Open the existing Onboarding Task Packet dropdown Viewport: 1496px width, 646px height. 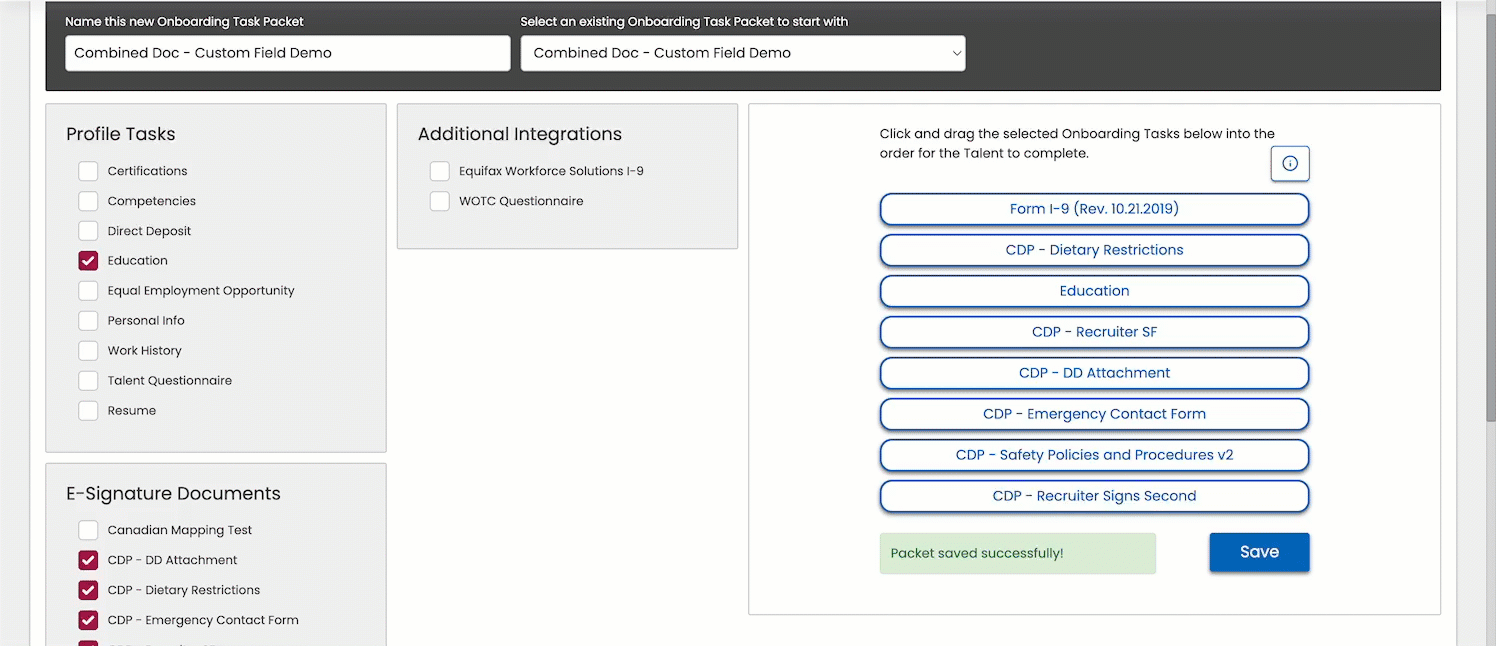pos(743,53)
